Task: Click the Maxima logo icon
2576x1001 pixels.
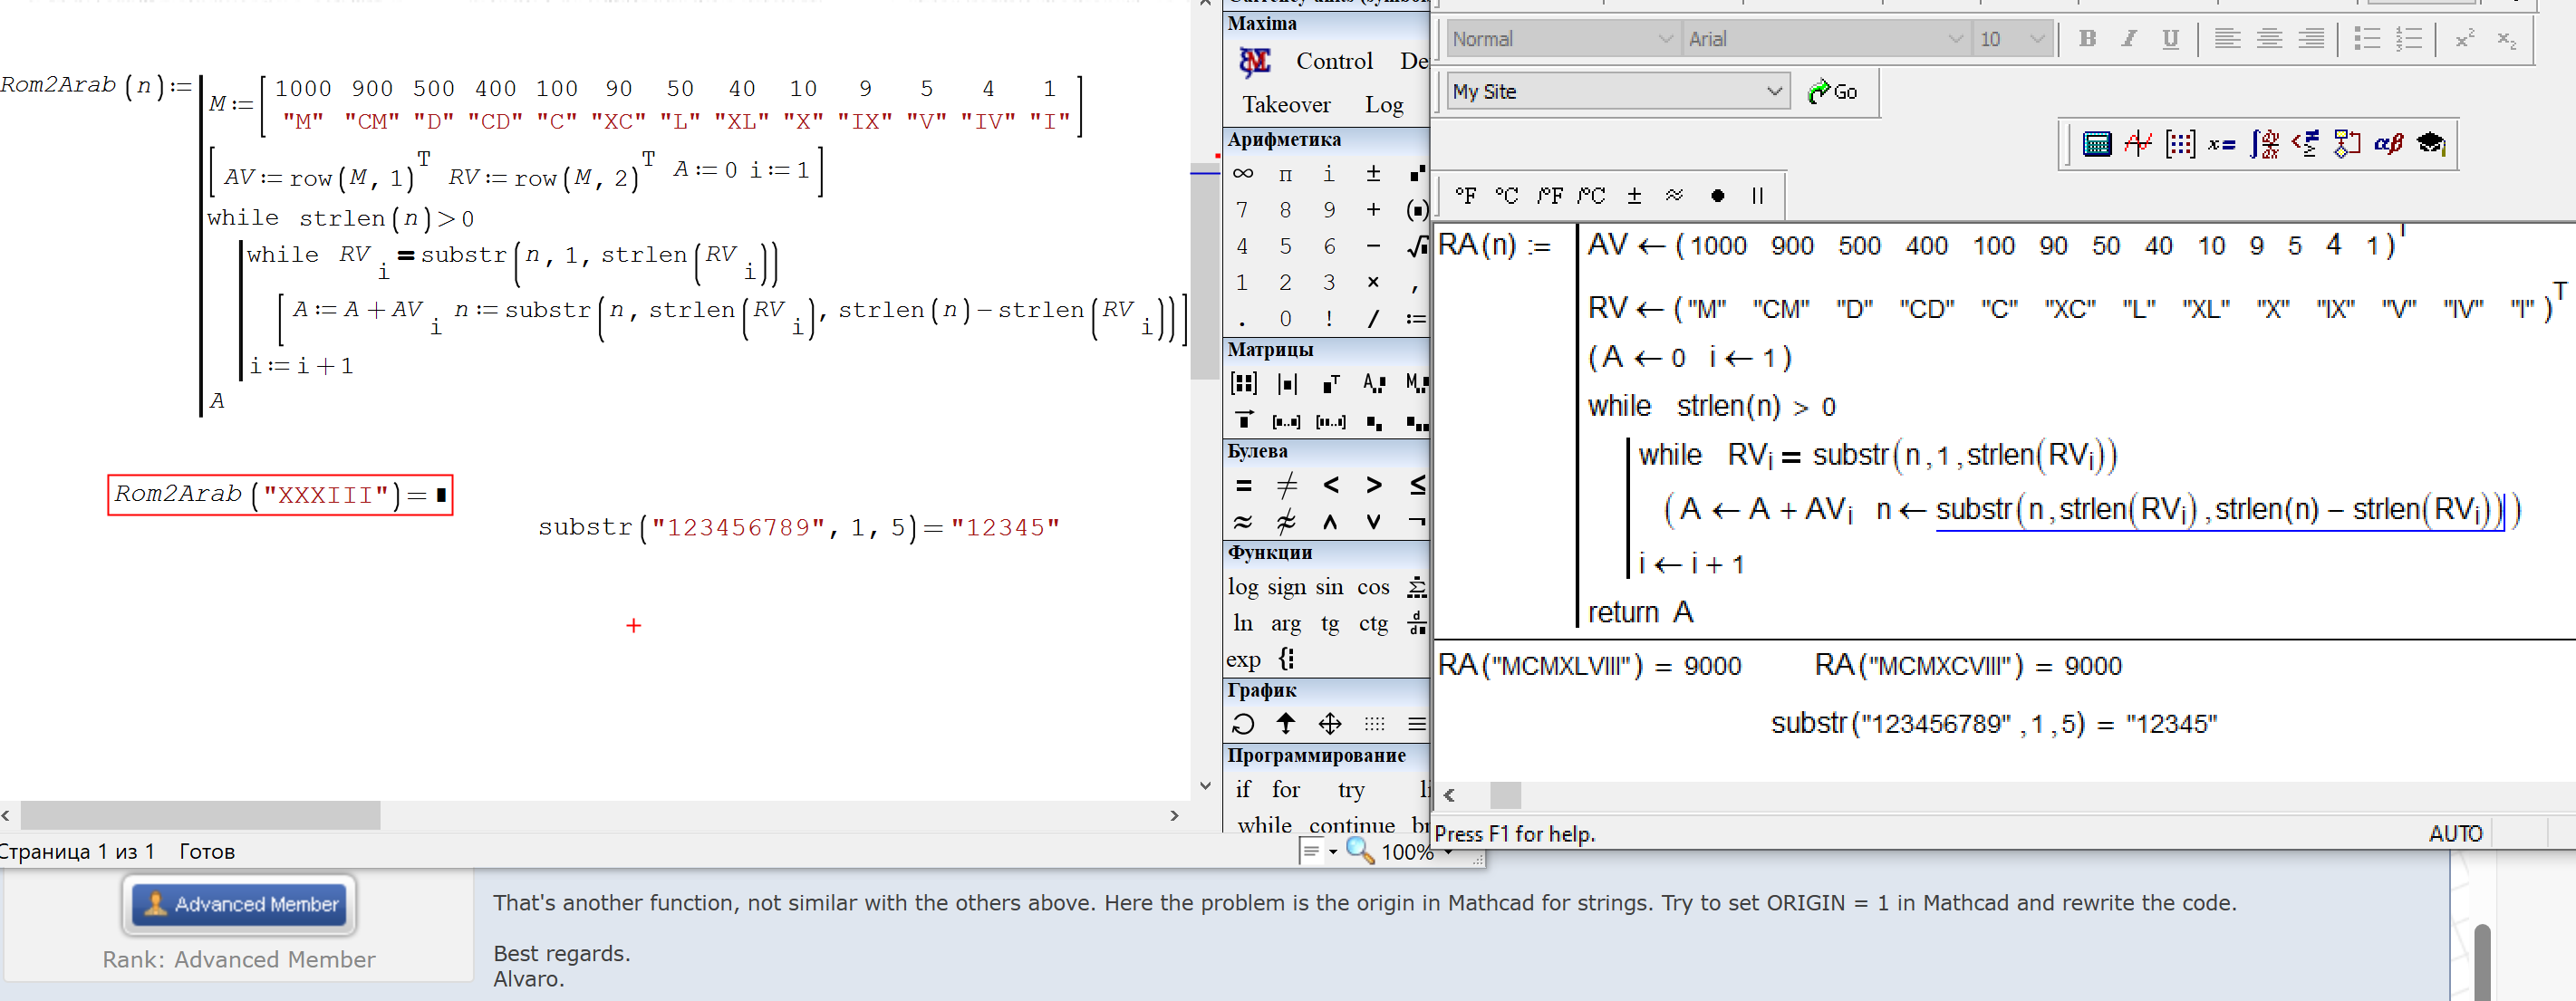Action: (x=1254, y=62)
